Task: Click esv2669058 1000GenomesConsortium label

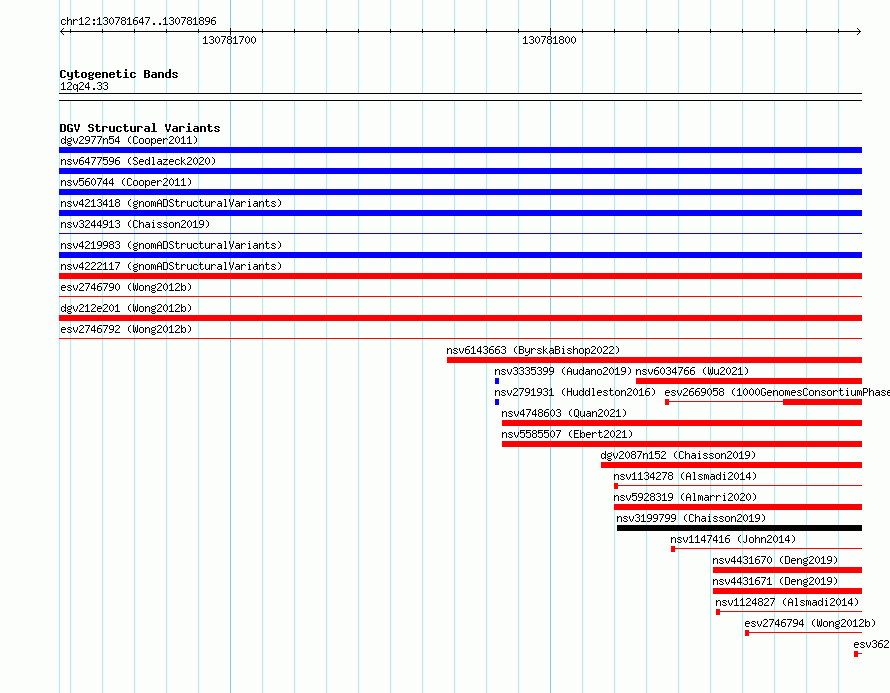Action: (x=776, y=392)
